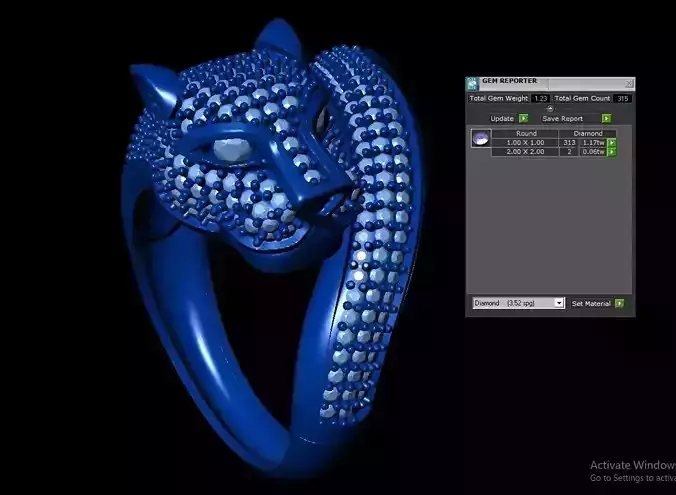Click the Total Gem Count label
This screenshot has width=676, height=495.
[582, 98]
